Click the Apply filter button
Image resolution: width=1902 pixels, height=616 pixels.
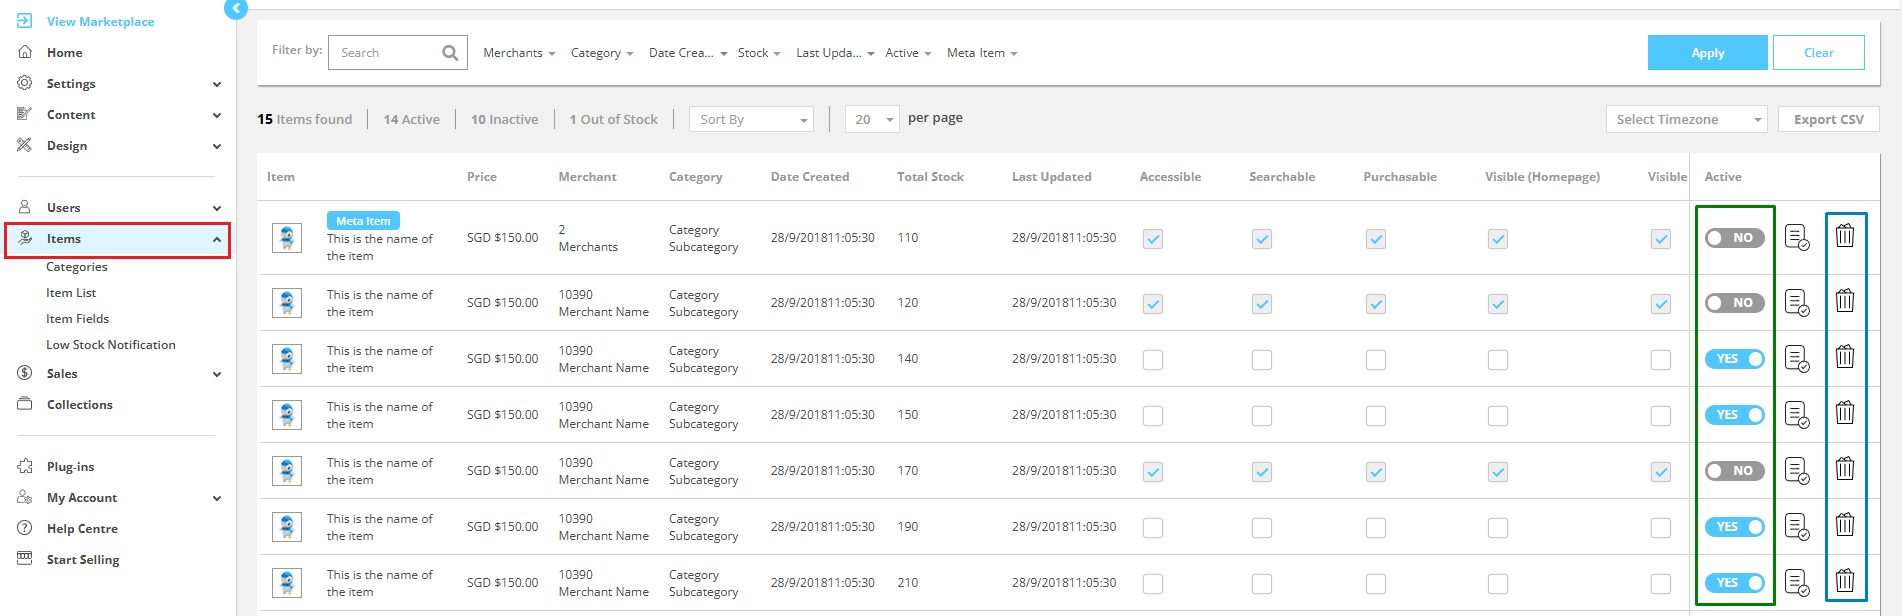point(1707,53)
